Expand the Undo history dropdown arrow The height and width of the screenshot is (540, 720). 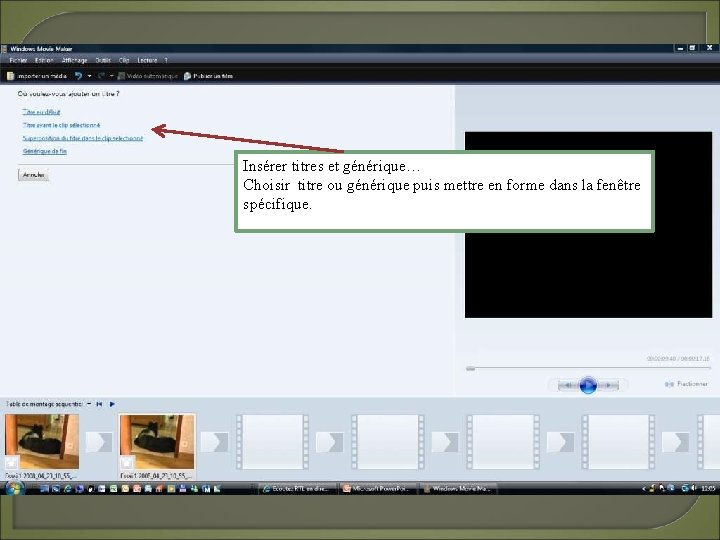coord(90,76)
